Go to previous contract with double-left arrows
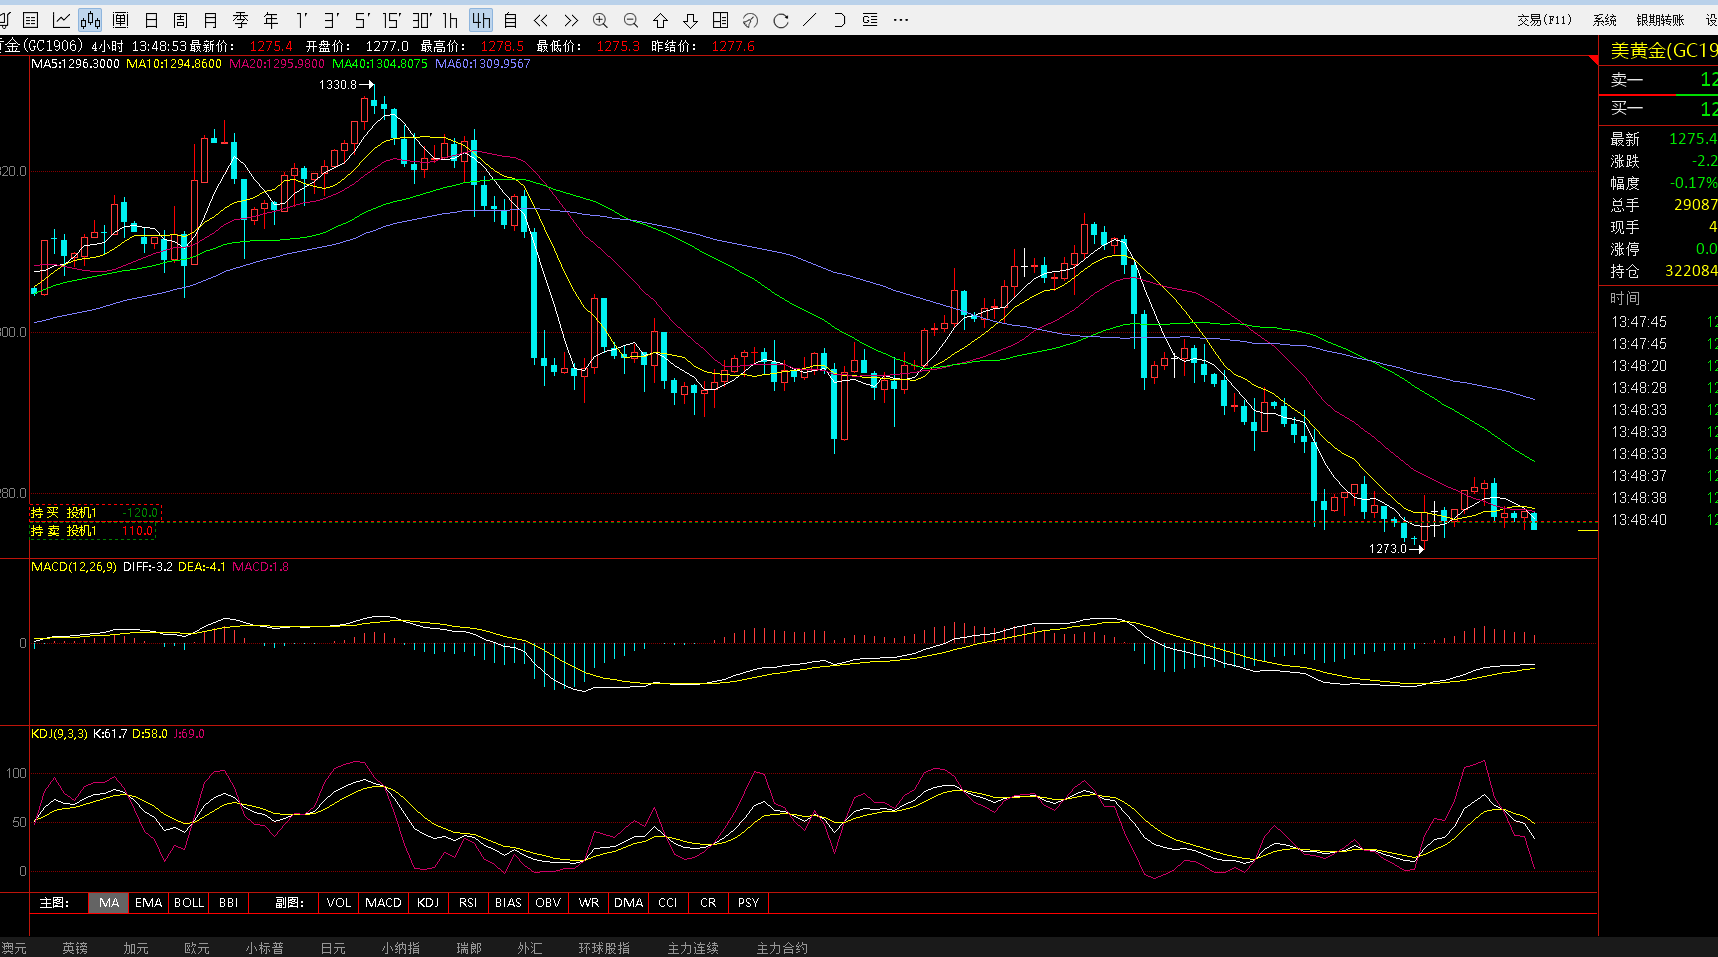 tap(541, 20)
